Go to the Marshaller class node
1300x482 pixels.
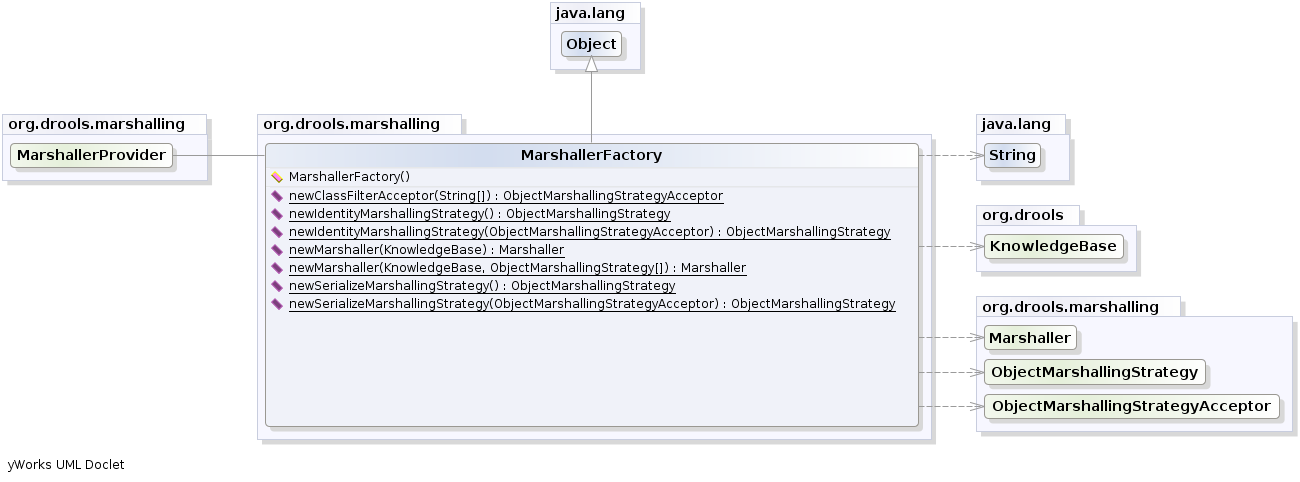pos(1029,338)
